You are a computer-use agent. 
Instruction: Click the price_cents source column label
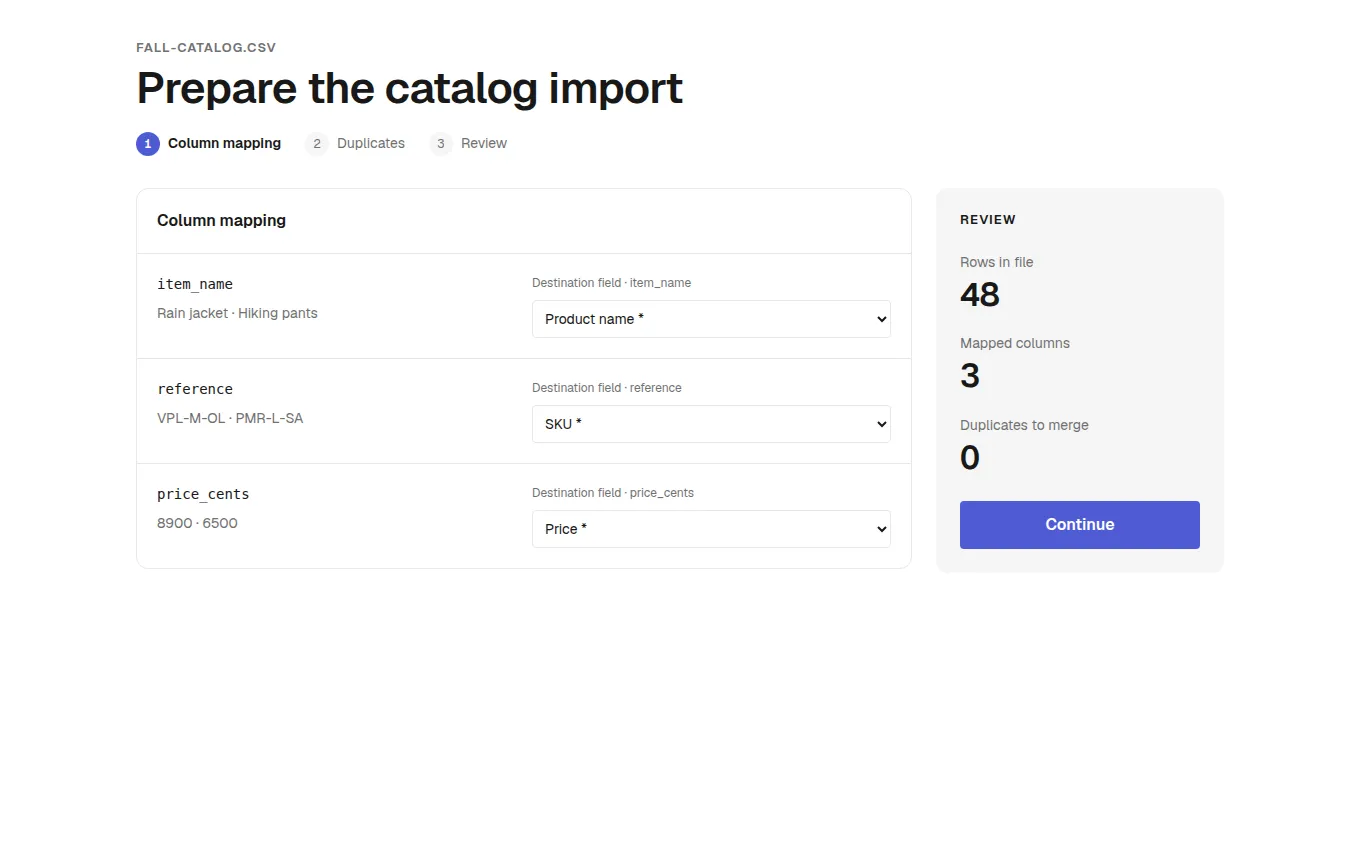click(203, 494)
